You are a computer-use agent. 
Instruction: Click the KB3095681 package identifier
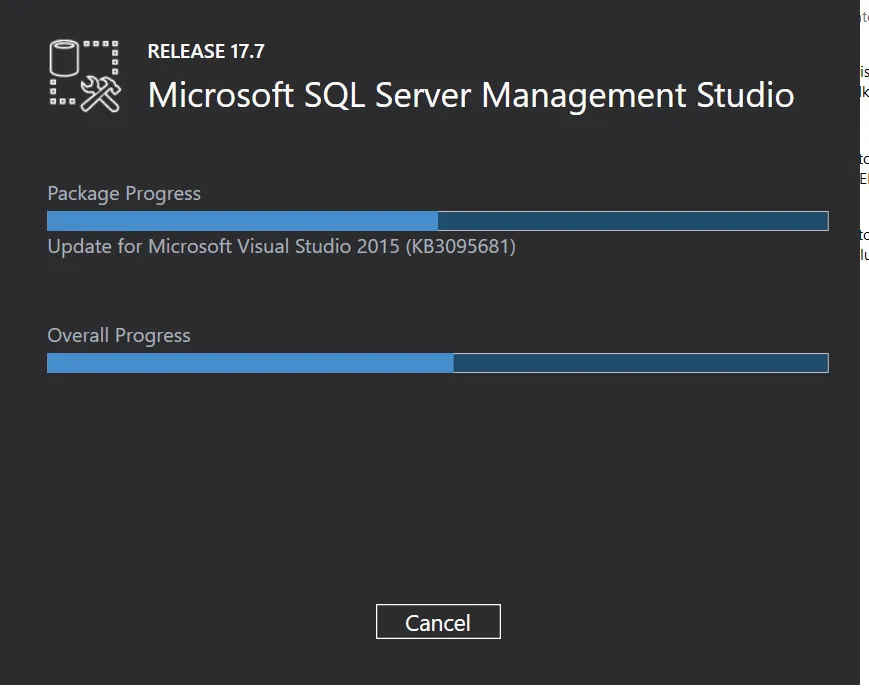coord(461,246)
